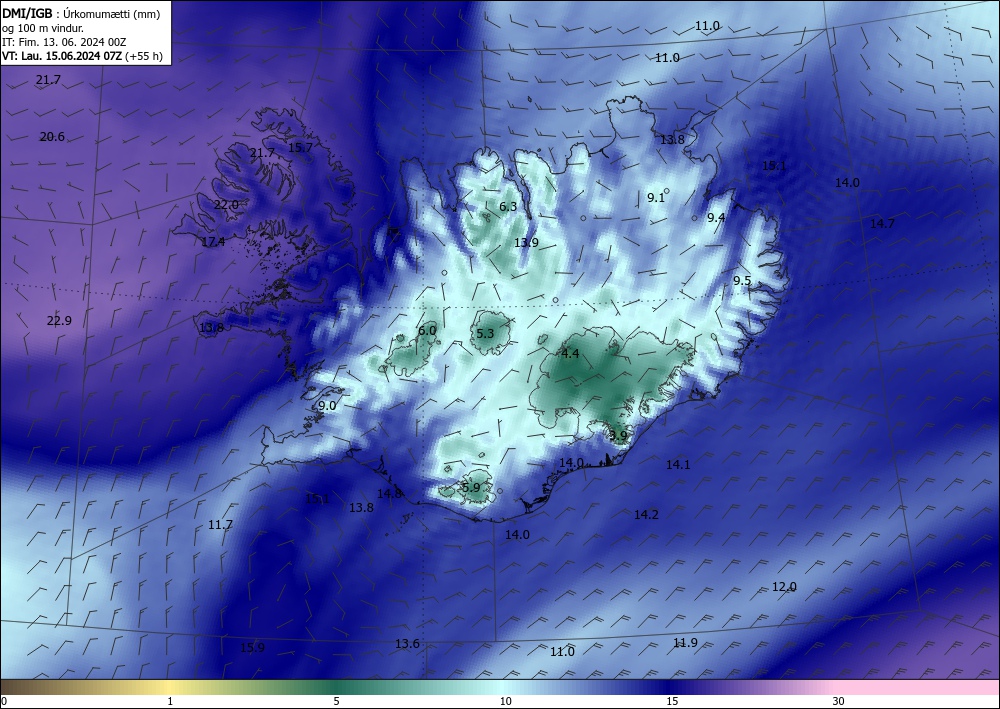Image resolution: width=1000 pixels, height=709 pixels.
Task: Click the 11.7 value label
Action: 220,525
